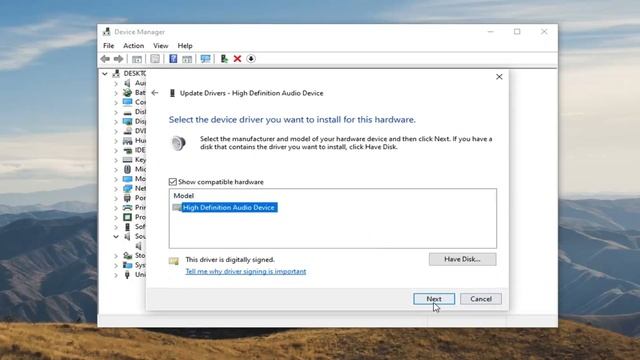Expand the System devices category
The height and width of the screenshot is (360, 640).
point(116,265)
